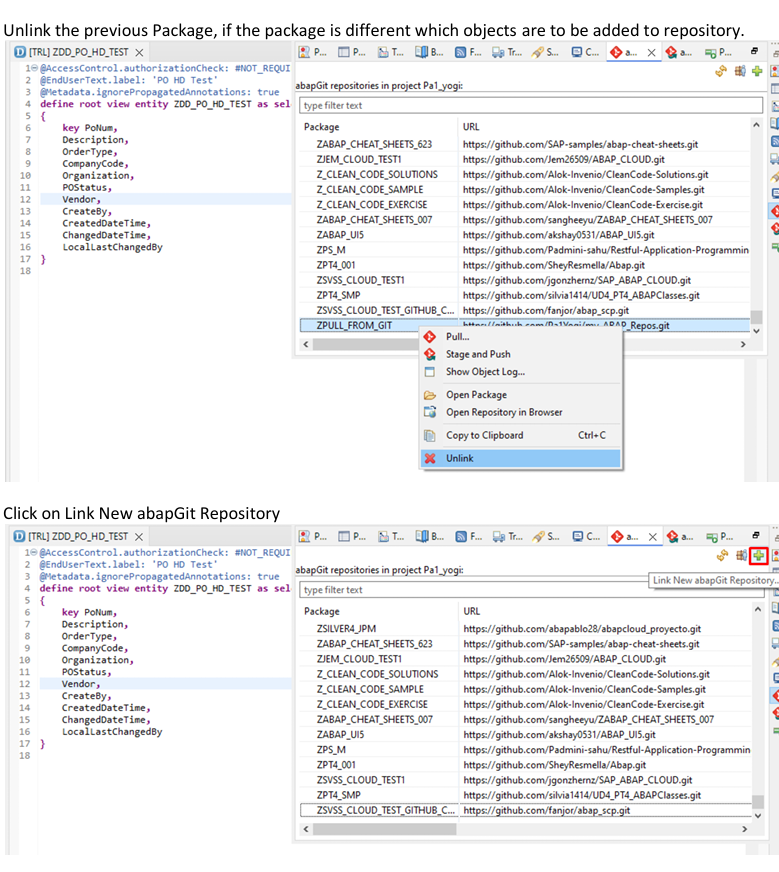The height and width of the screenshot is (872, 779).
Task: Click the abap-cheat-sheets.git URL in lower table
Action: 581,644
